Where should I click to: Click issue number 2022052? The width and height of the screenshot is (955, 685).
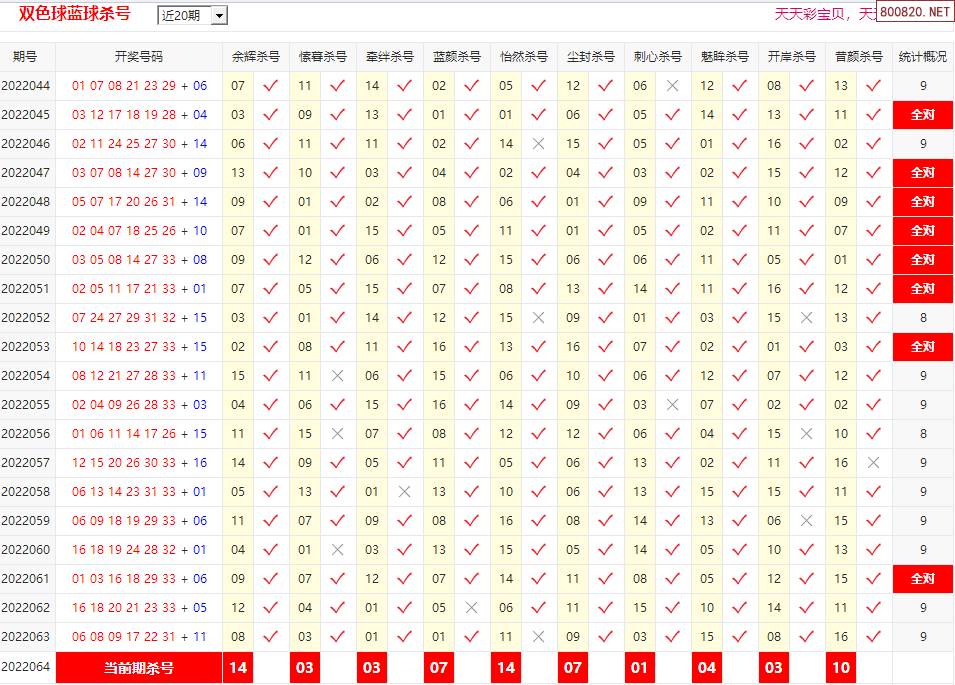coord(26,318)
